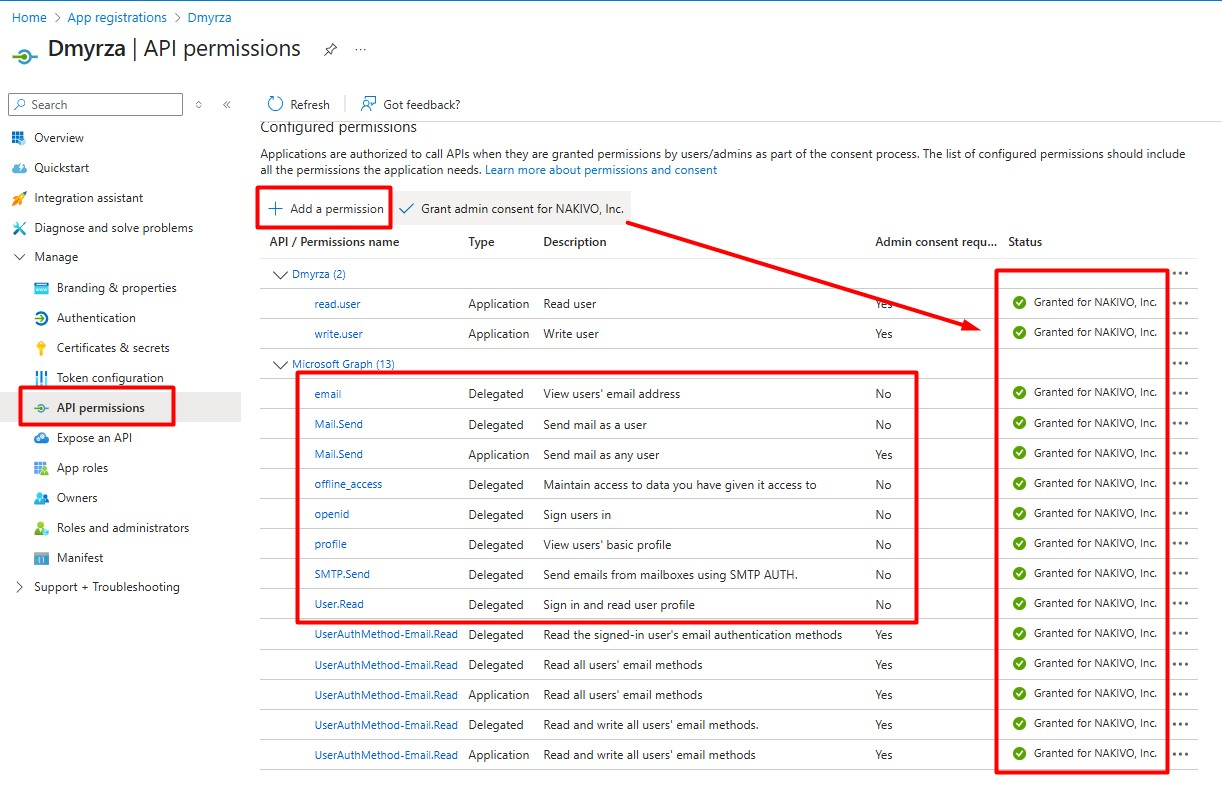Screen dimensions: 1222x804
Task: Pin the page using the pin icon
Action: (330, 49)
